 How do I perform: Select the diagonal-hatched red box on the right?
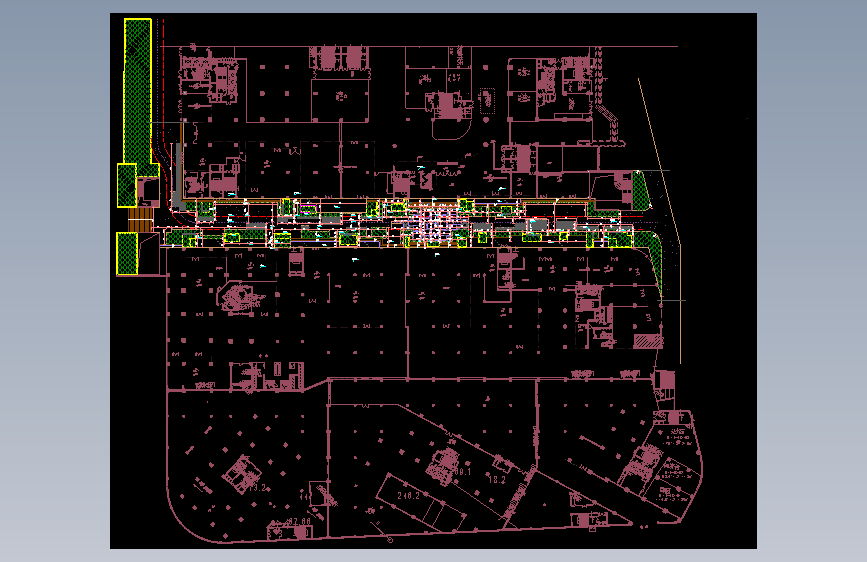[x=647, y=341]
